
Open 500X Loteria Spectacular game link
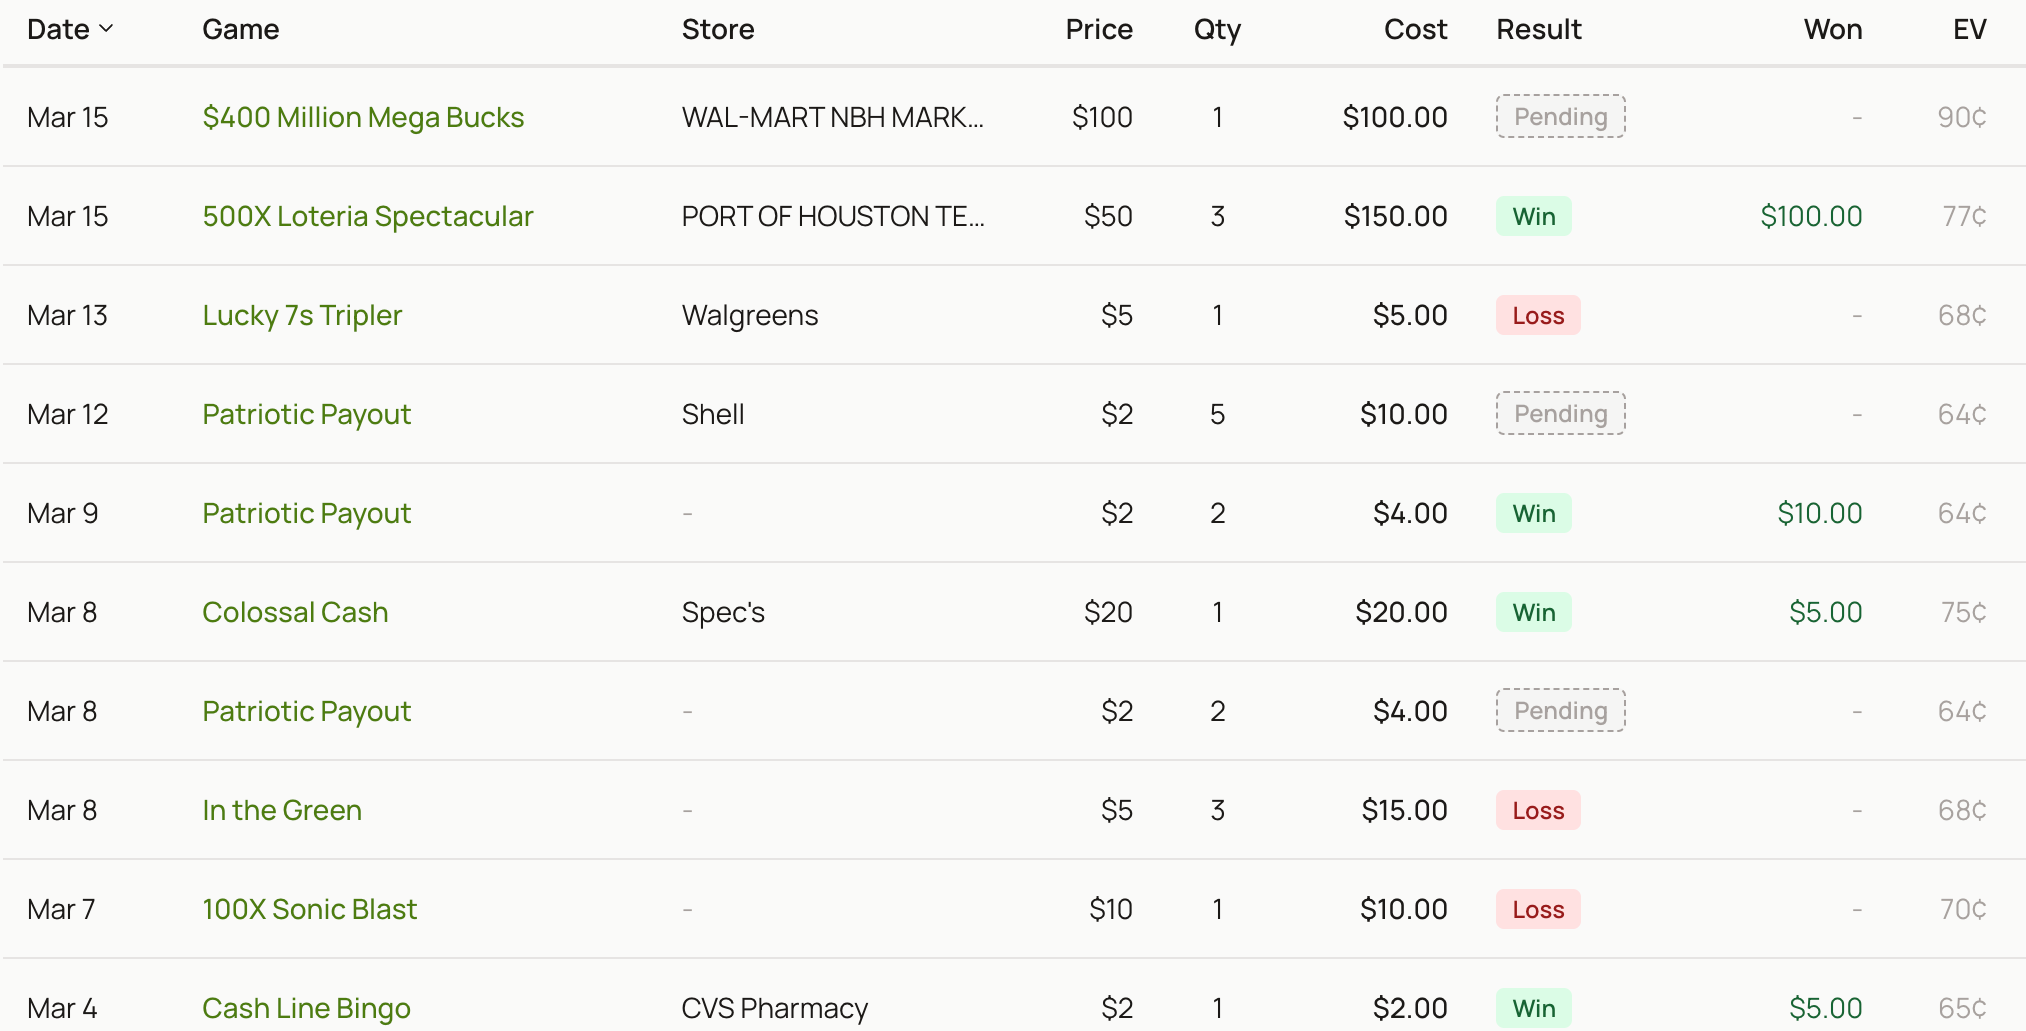point(367,217)
